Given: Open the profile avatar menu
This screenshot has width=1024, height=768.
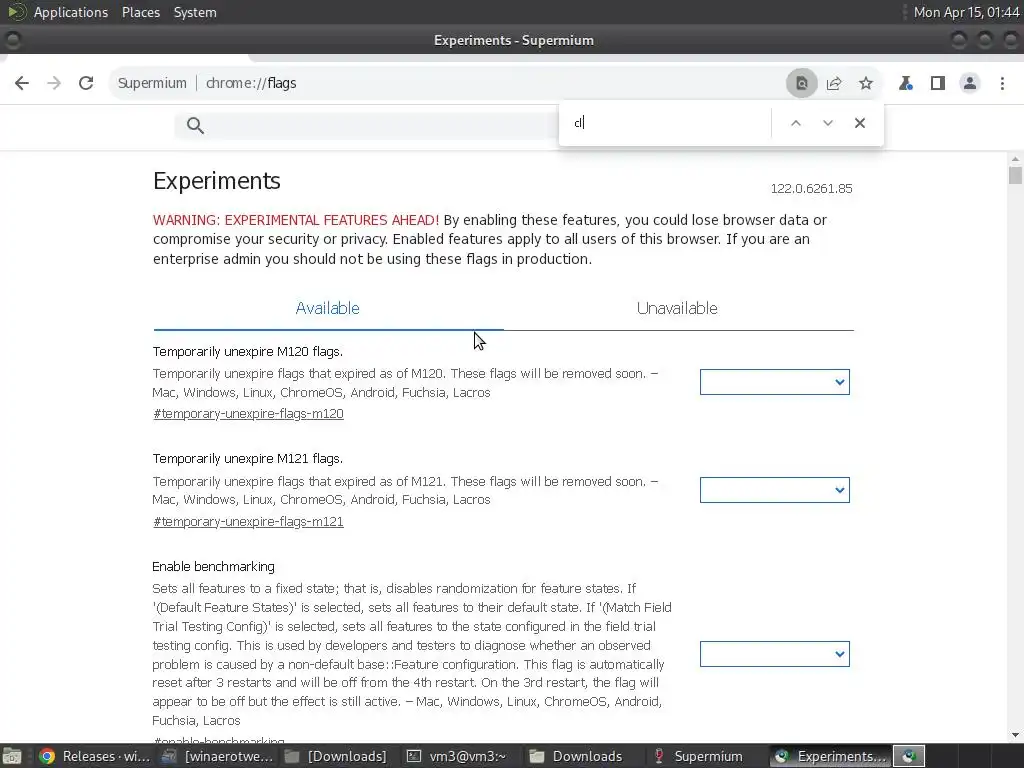Looking at the screenshot, I should point(970,83).
